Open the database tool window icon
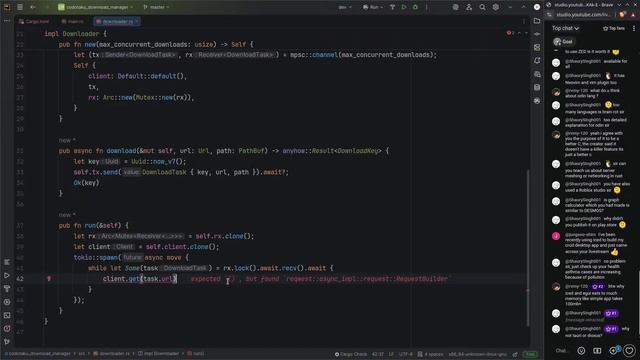The image size is (640, 360). [537, 87]
